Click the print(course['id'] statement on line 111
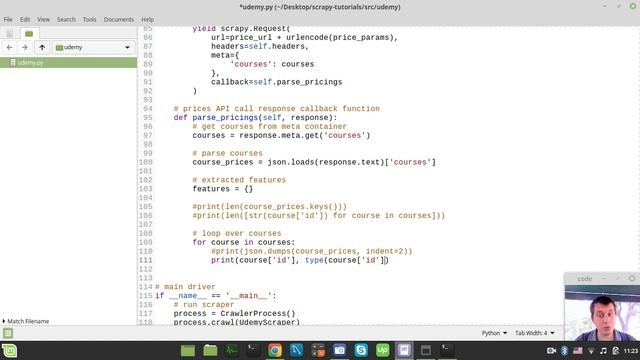The image size is (640, 360). 300,260
